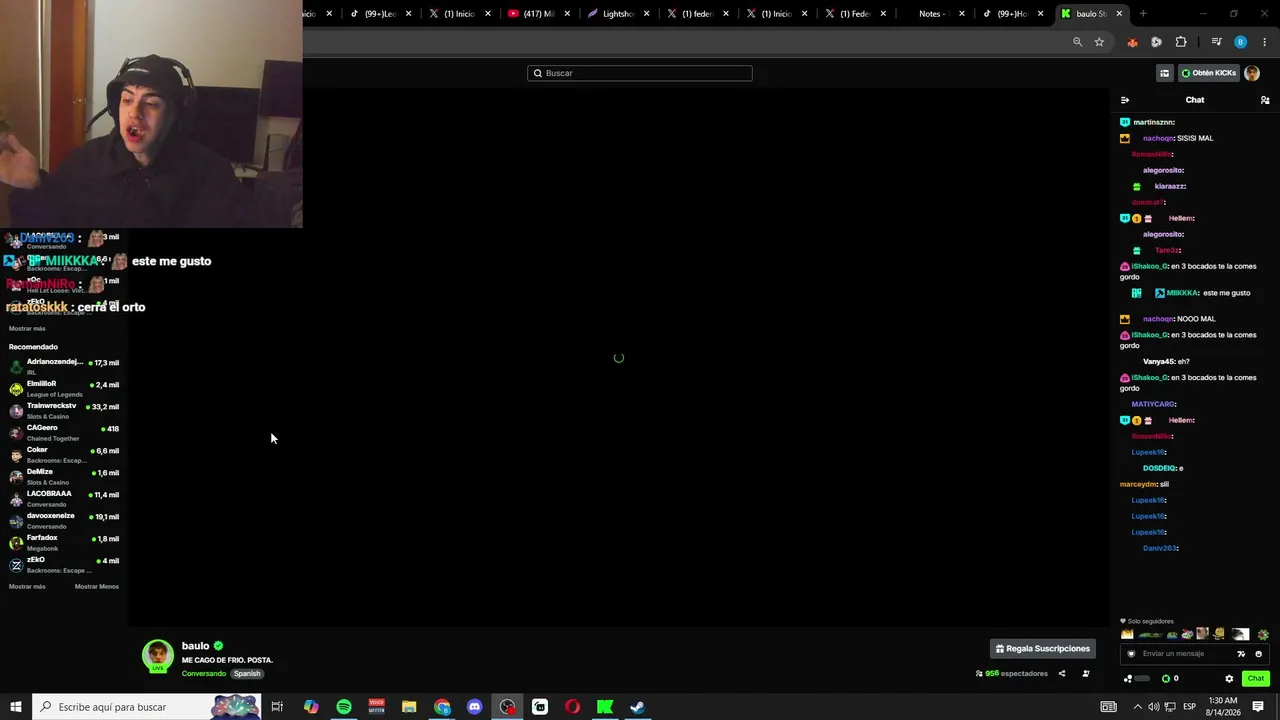The width and height of the screenshot is (1280, 720).
Task: Open the emote picker in chat input
Action: point(1258,654)
